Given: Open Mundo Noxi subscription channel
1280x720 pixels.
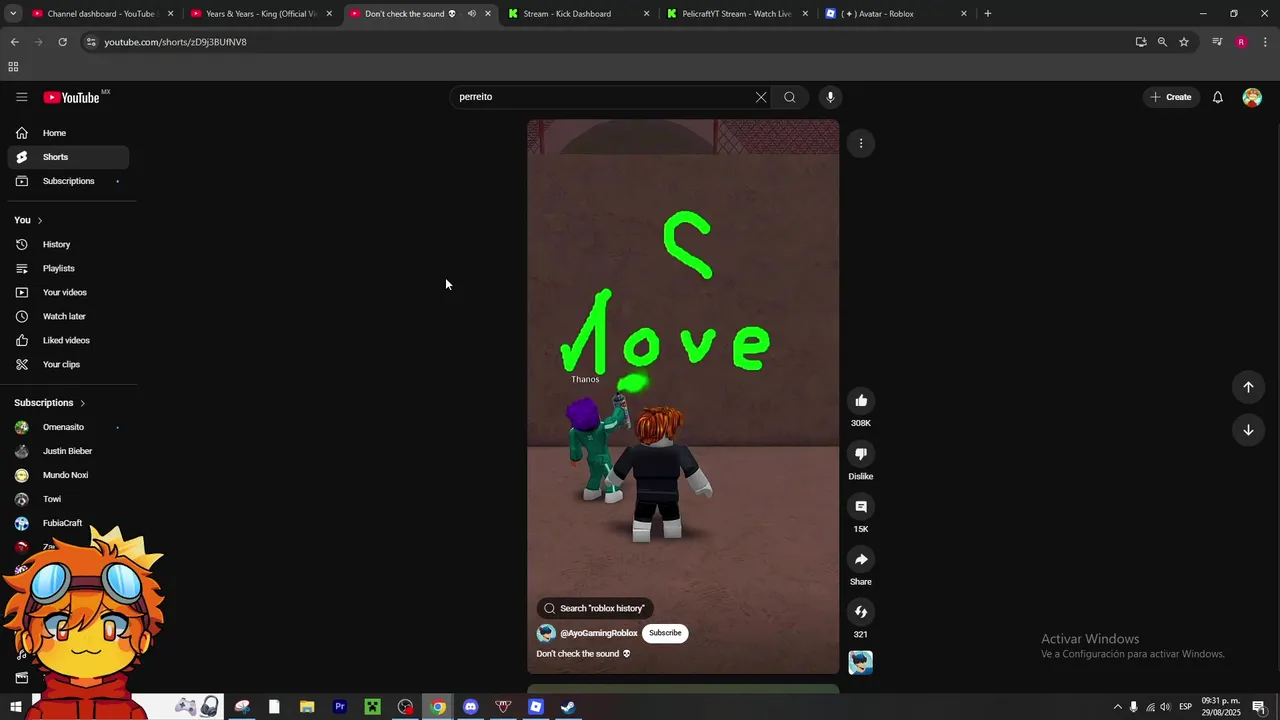Looking at the screenshot, I should tap(68, 475).
